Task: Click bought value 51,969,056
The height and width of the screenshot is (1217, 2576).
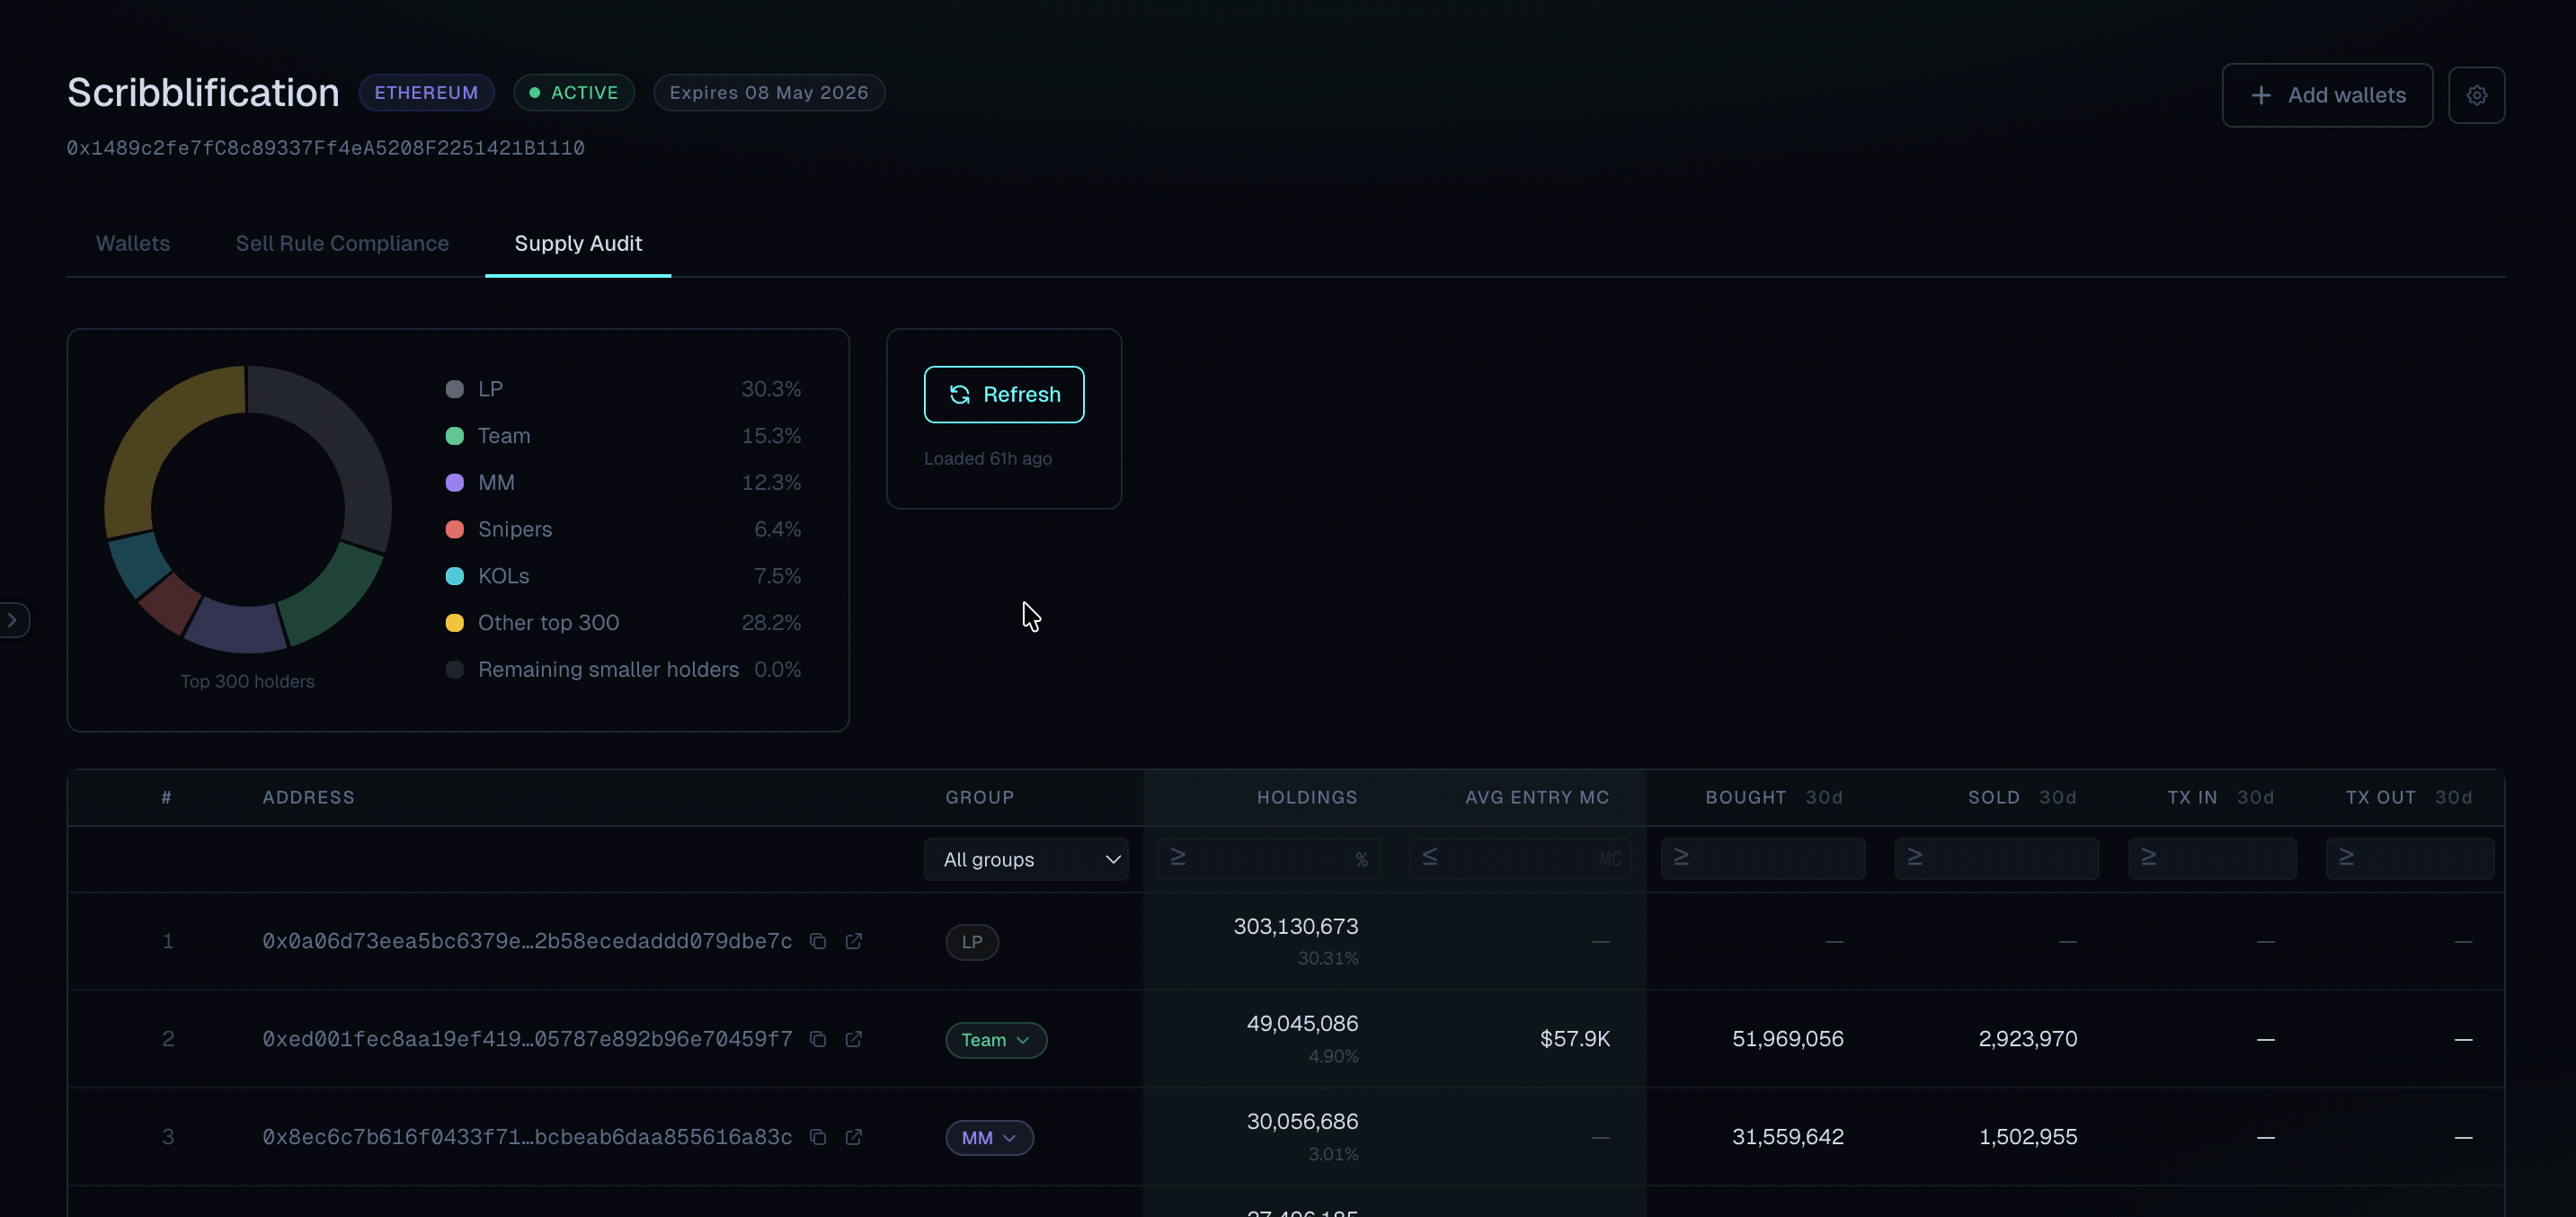Action: [x=1788, y=1039]
